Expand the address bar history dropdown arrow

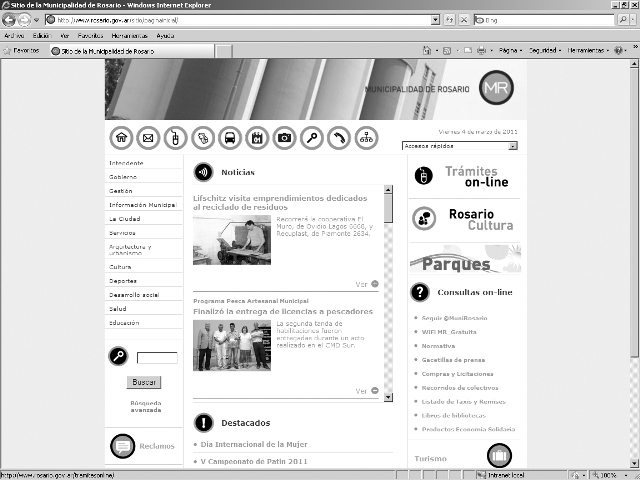click(x=435, y=20)
